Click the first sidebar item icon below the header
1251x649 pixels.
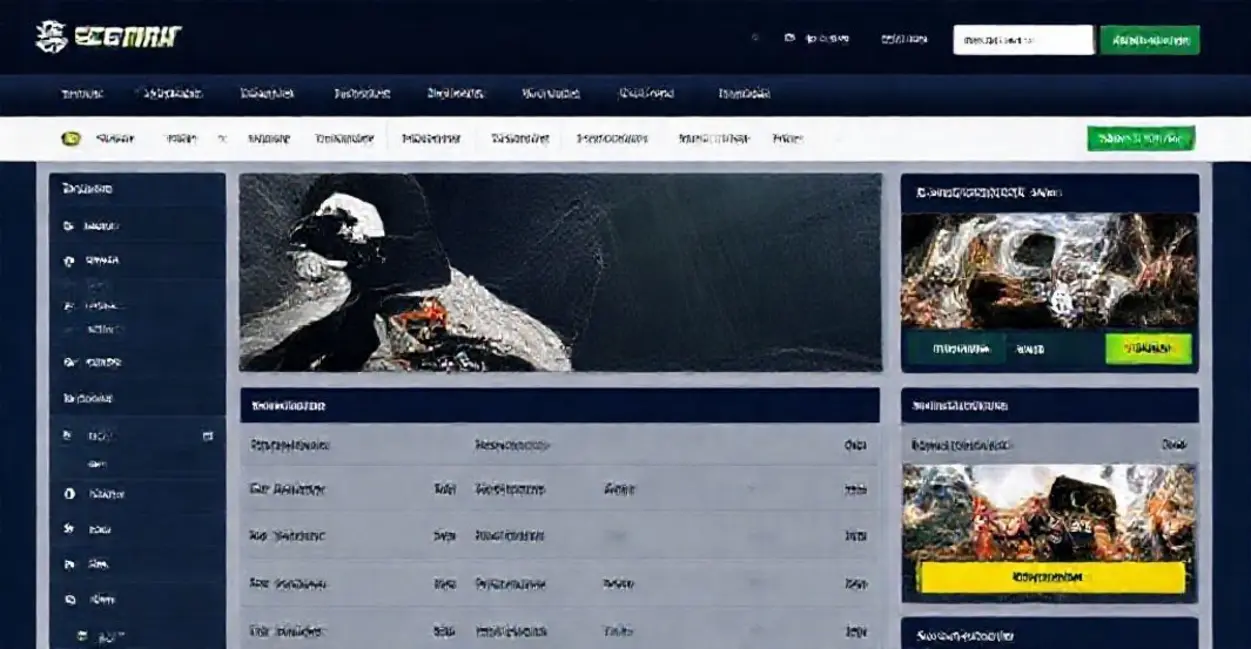click(68, 226)
